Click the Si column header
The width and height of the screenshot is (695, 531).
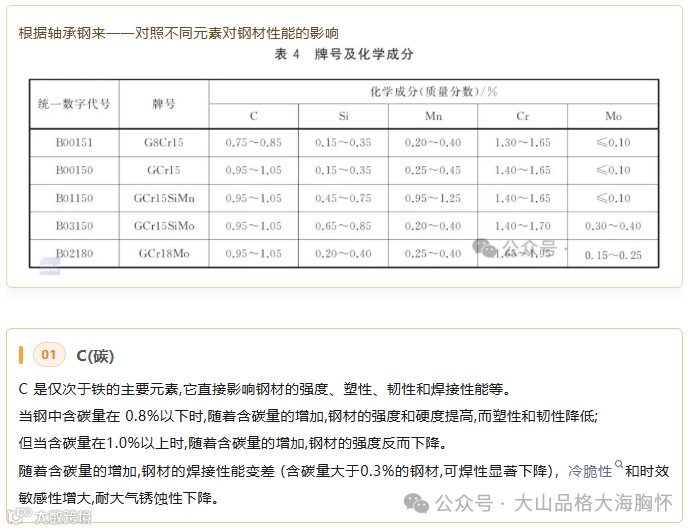[x=344, y=116]
